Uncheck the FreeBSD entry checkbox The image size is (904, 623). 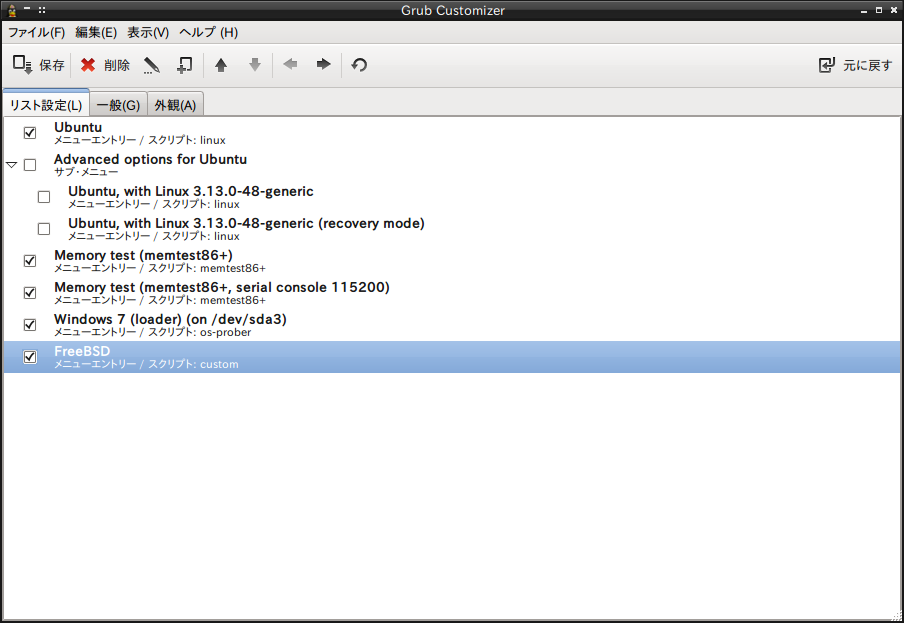click(30, 357)
